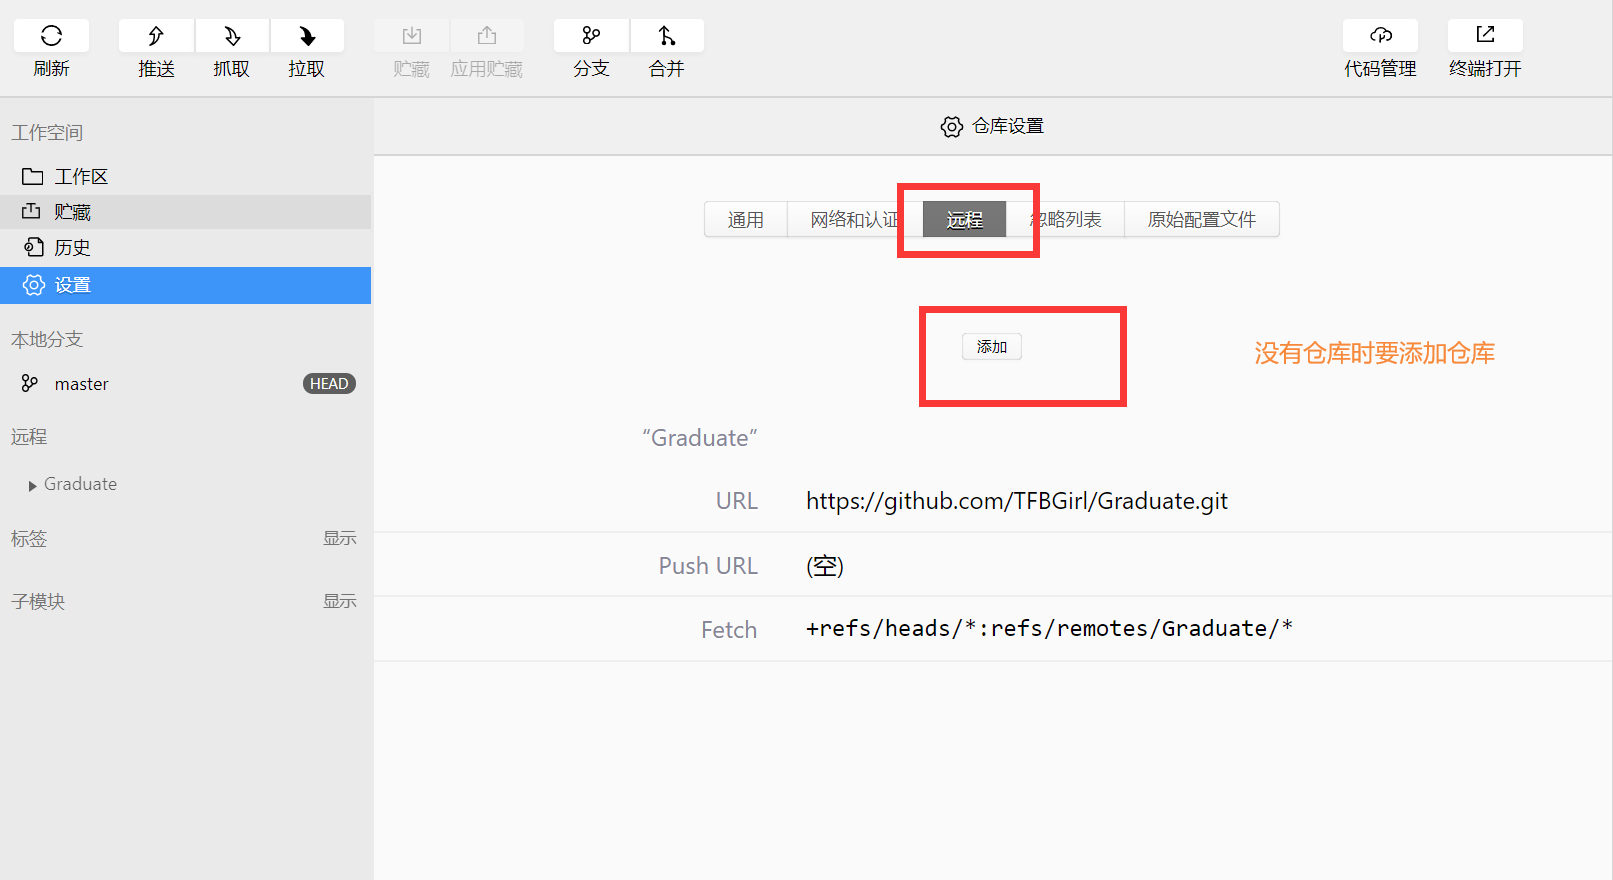The image size is (1613, 880).
Task: Select the Settings (设置) sidebar item
Action: pos(185,285)
